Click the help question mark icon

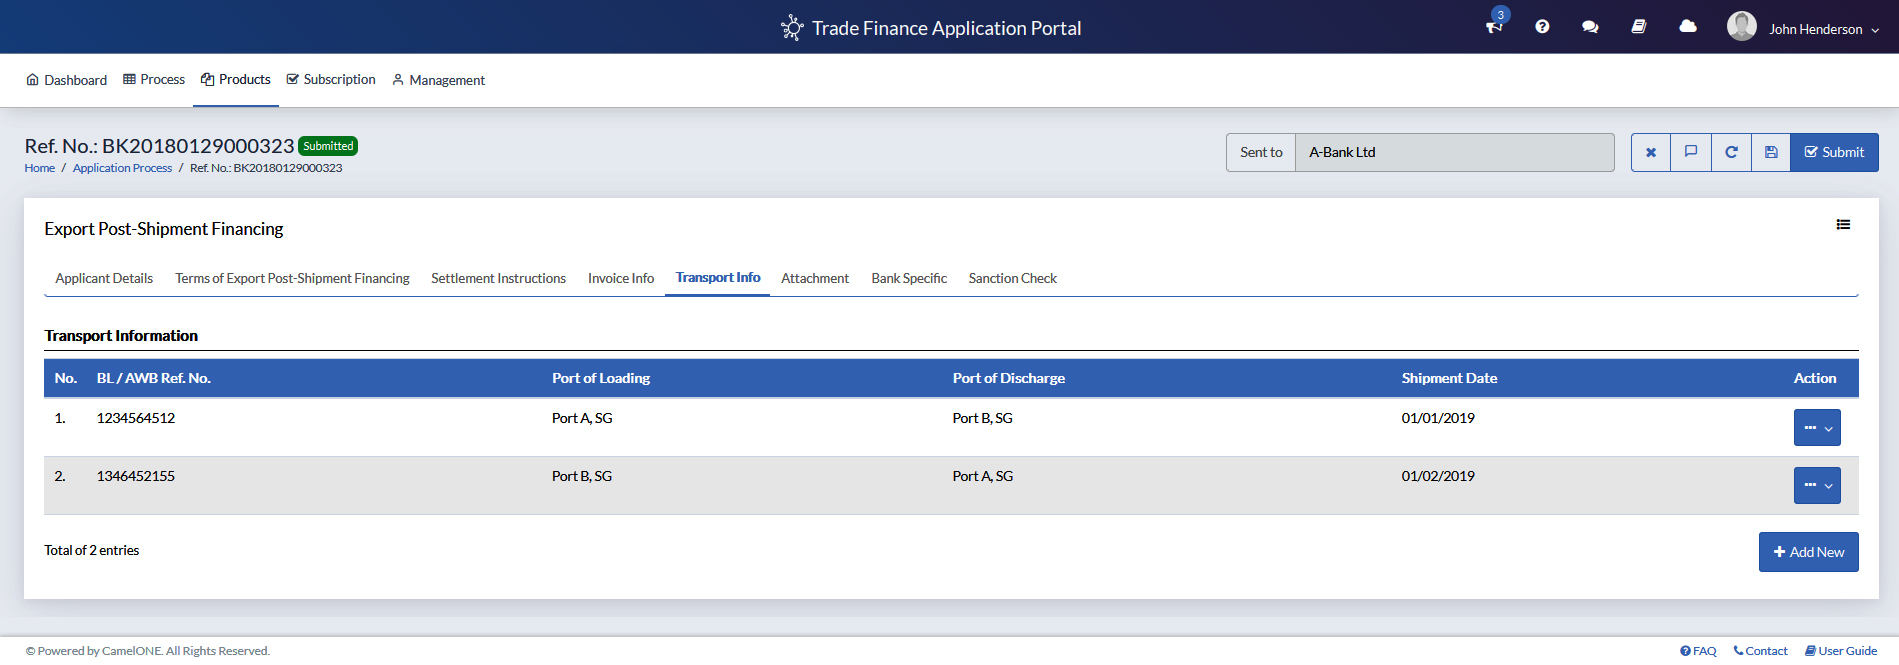tap(1542, 27)
